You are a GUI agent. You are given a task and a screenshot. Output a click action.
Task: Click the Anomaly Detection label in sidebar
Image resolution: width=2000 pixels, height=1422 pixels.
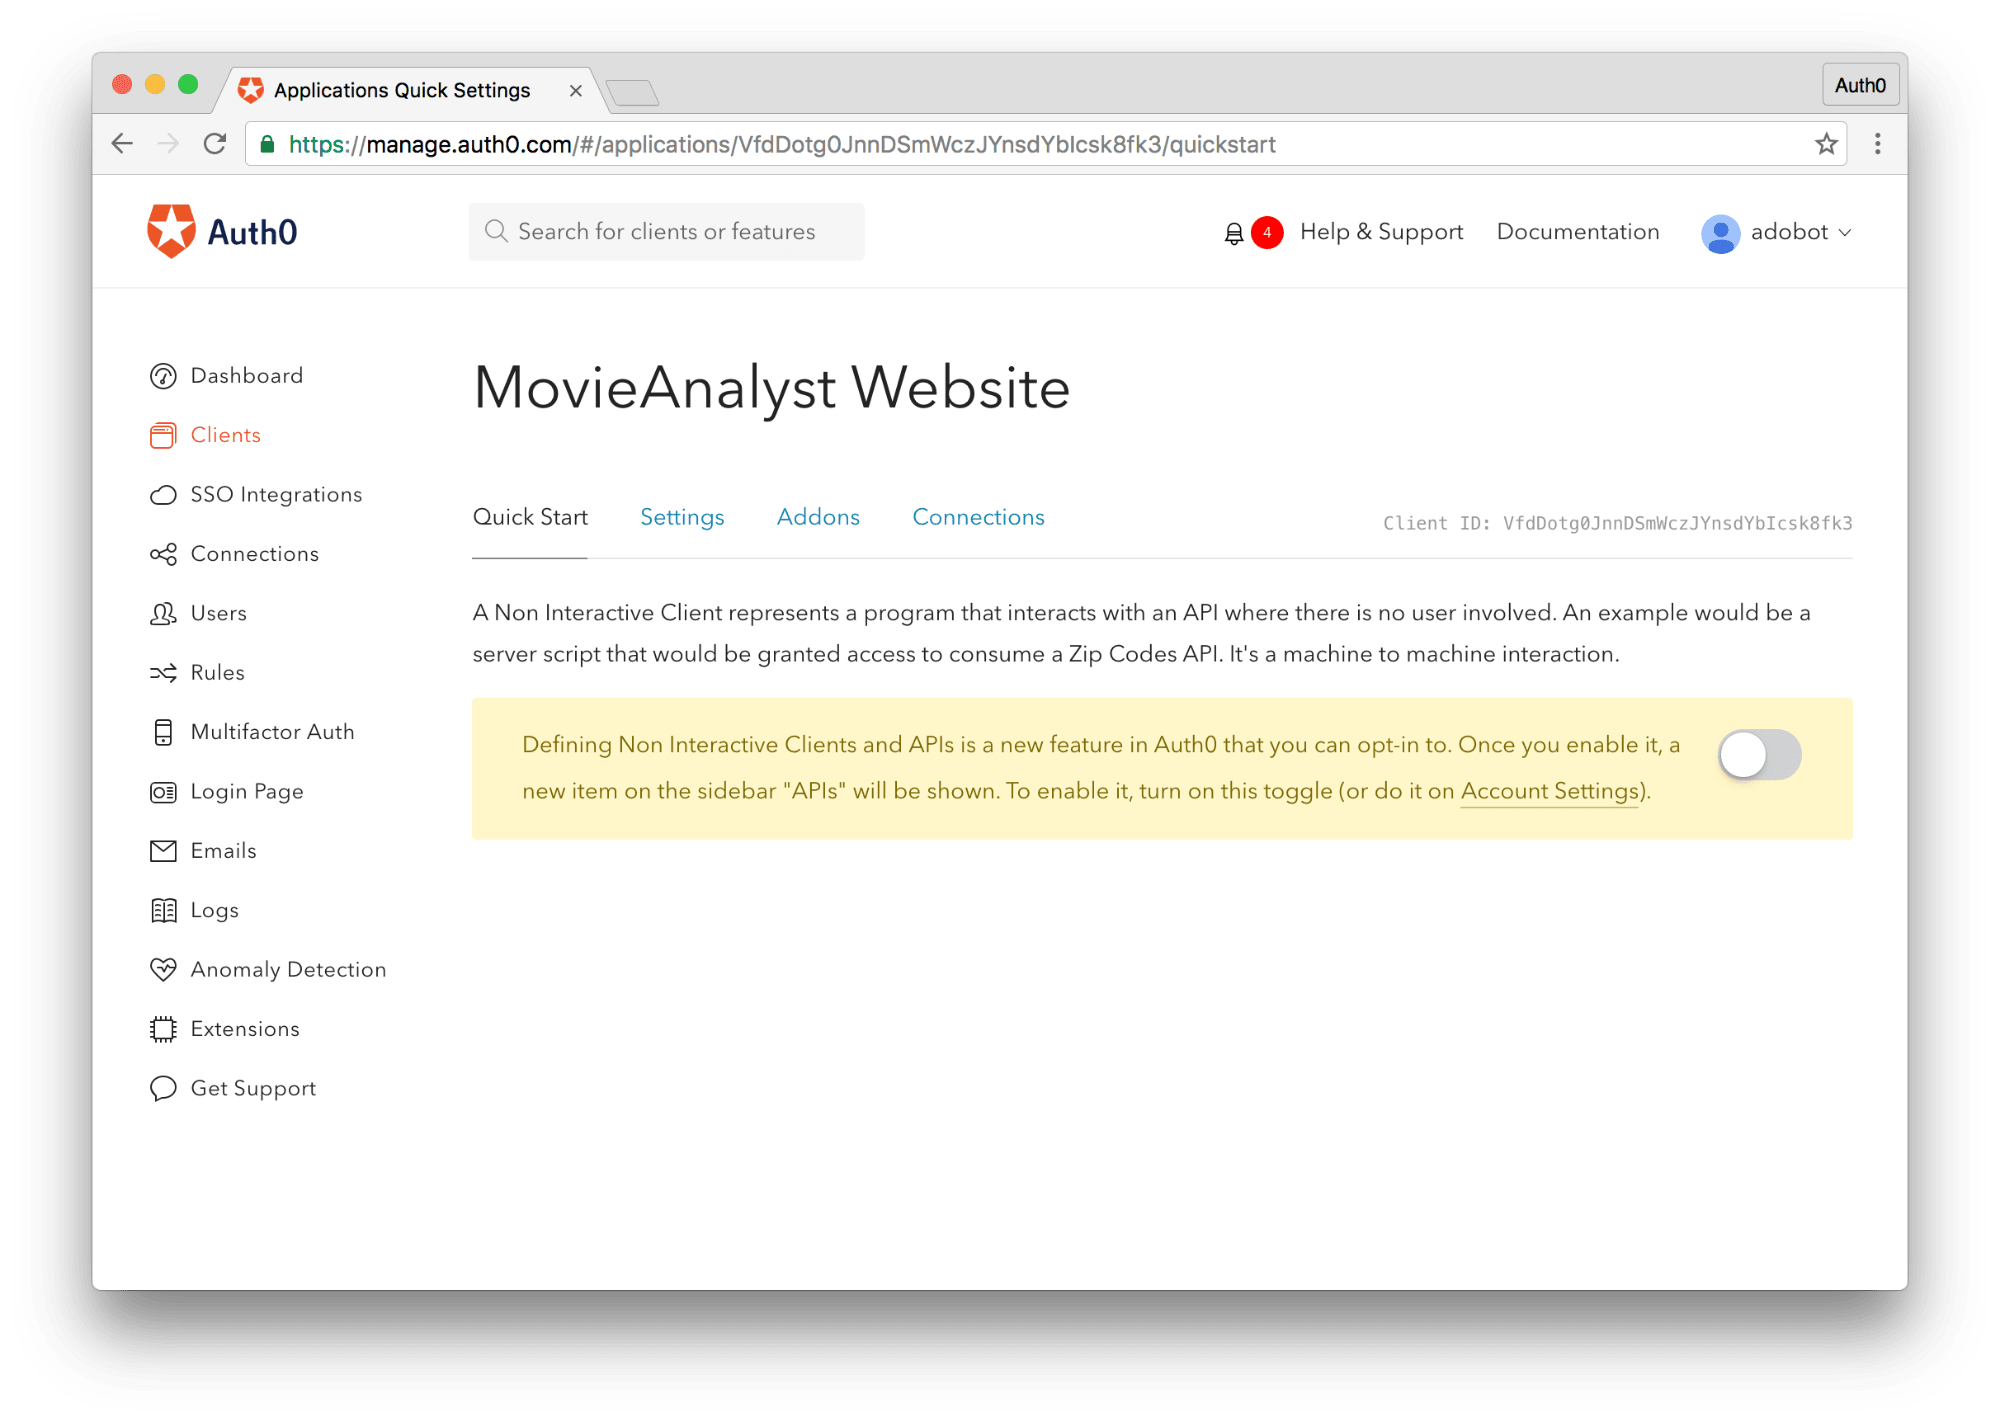(288, 969)
